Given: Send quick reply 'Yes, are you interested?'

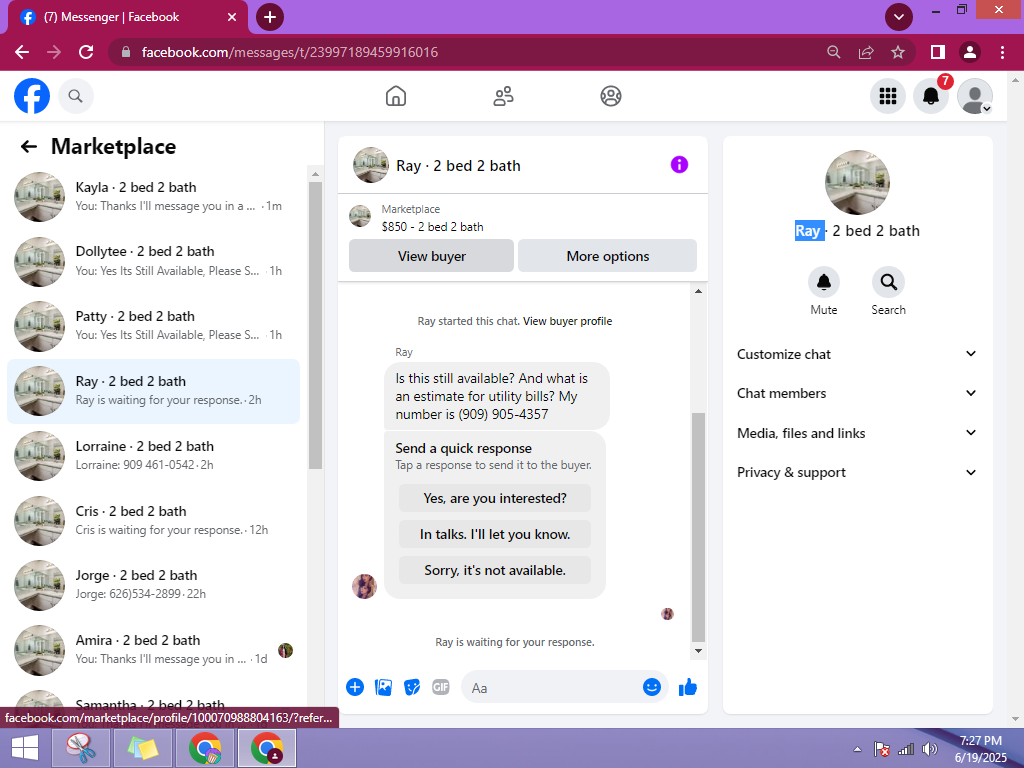Looking at the screenshot, I should (x=495, y=498).
